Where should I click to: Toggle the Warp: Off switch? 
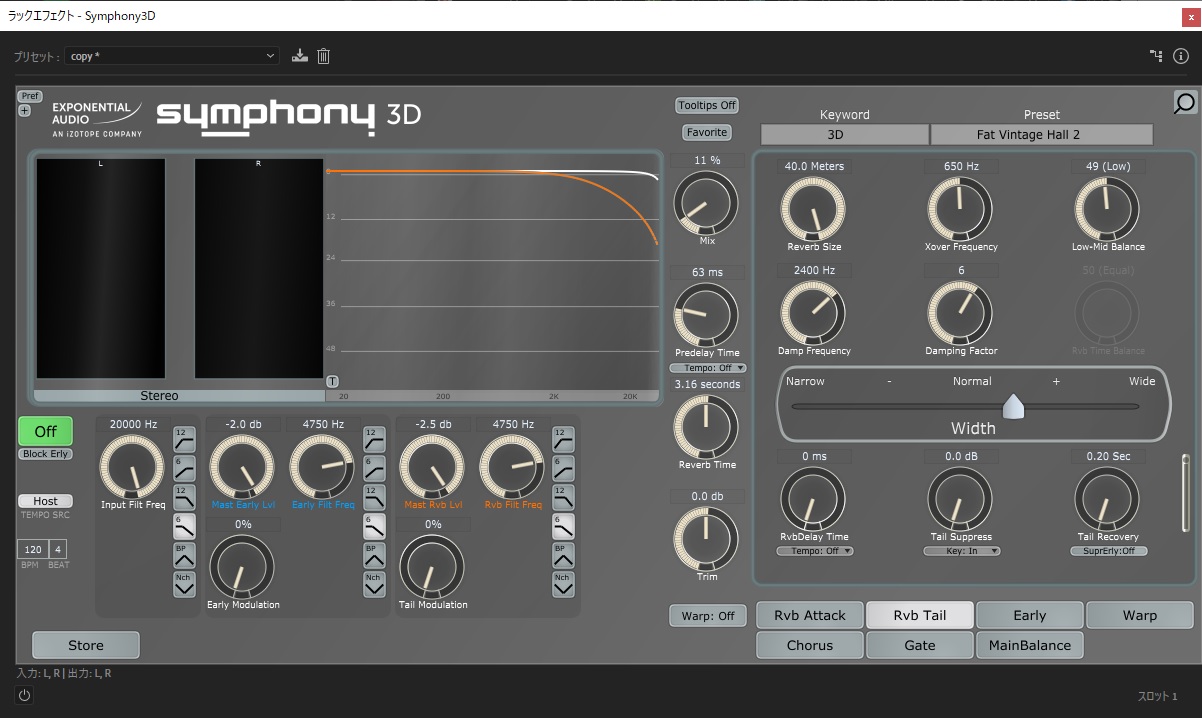pos(707,616)
